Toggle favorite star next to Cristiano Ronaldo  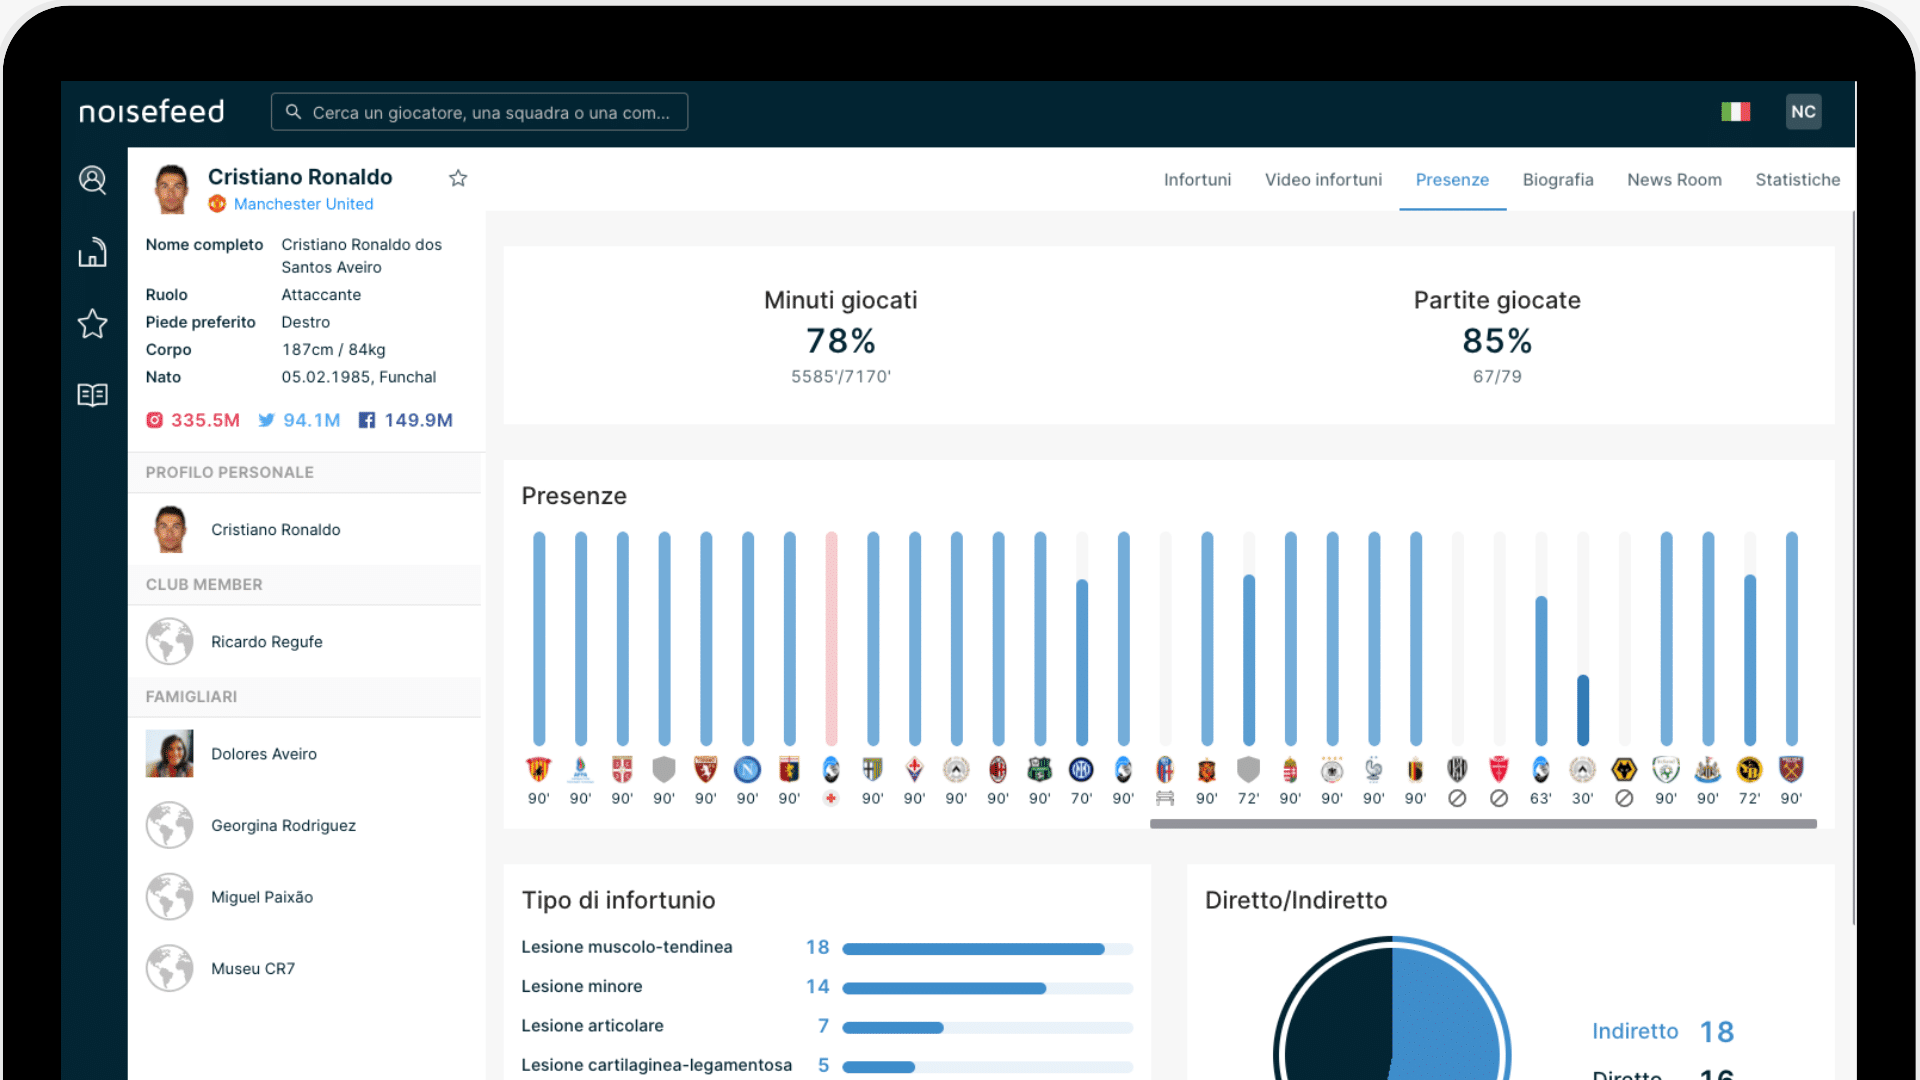click(458, 178)
